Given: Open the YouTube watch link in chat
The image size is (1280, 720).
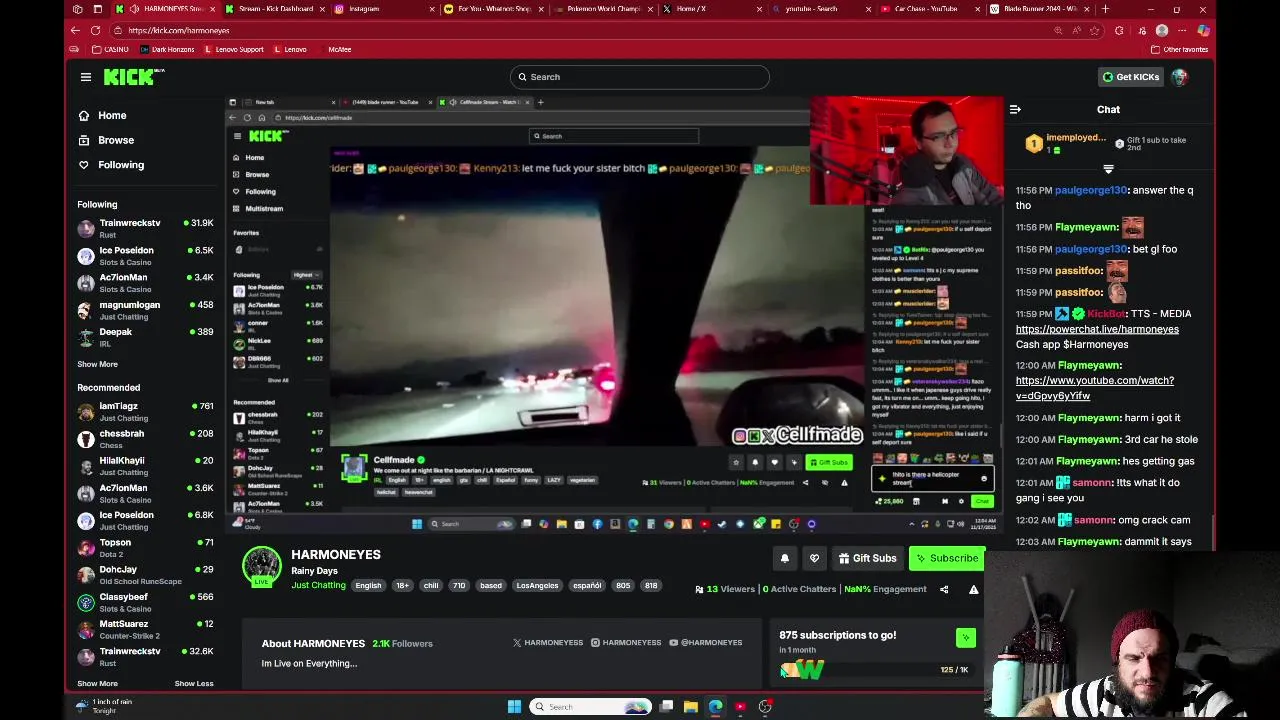Looking at the screenshot, I should [1095, 388].
